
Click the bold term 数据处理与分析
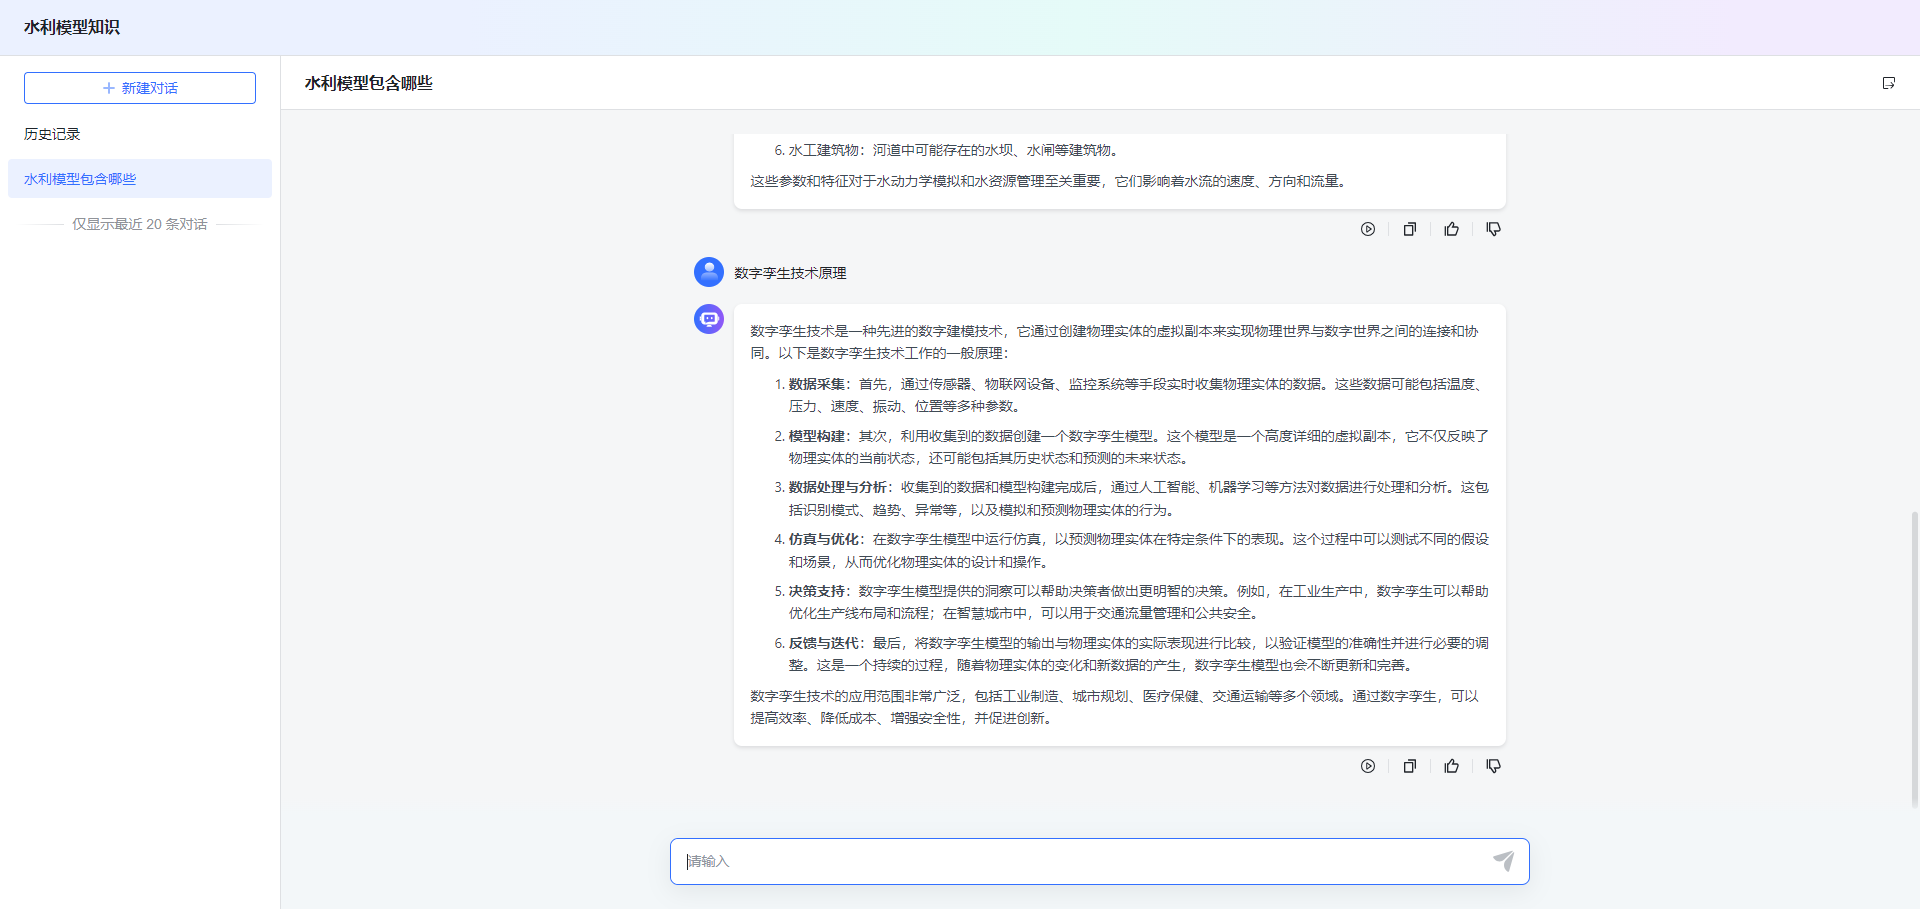837,487
